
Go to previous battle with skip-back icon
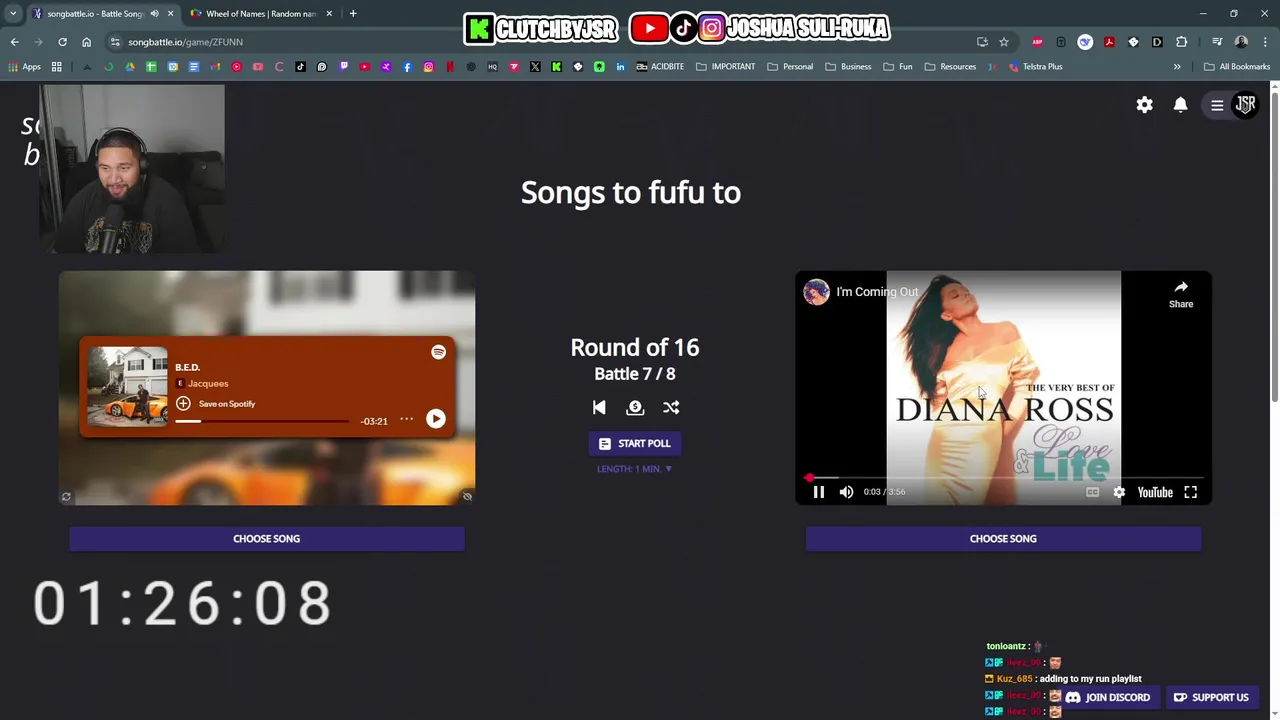pyautogui.click(x=599, y=407)
